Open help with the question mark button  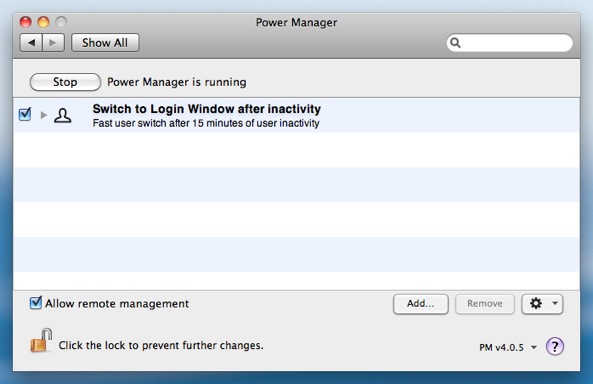[x=555, y=346]
